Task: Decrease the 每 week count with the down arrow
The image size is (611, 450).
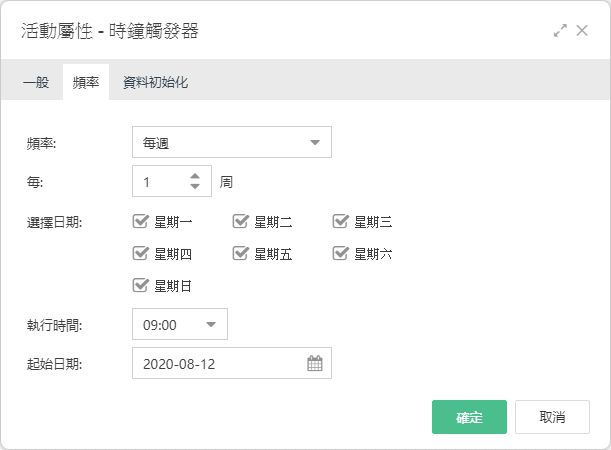Action: 195,186
